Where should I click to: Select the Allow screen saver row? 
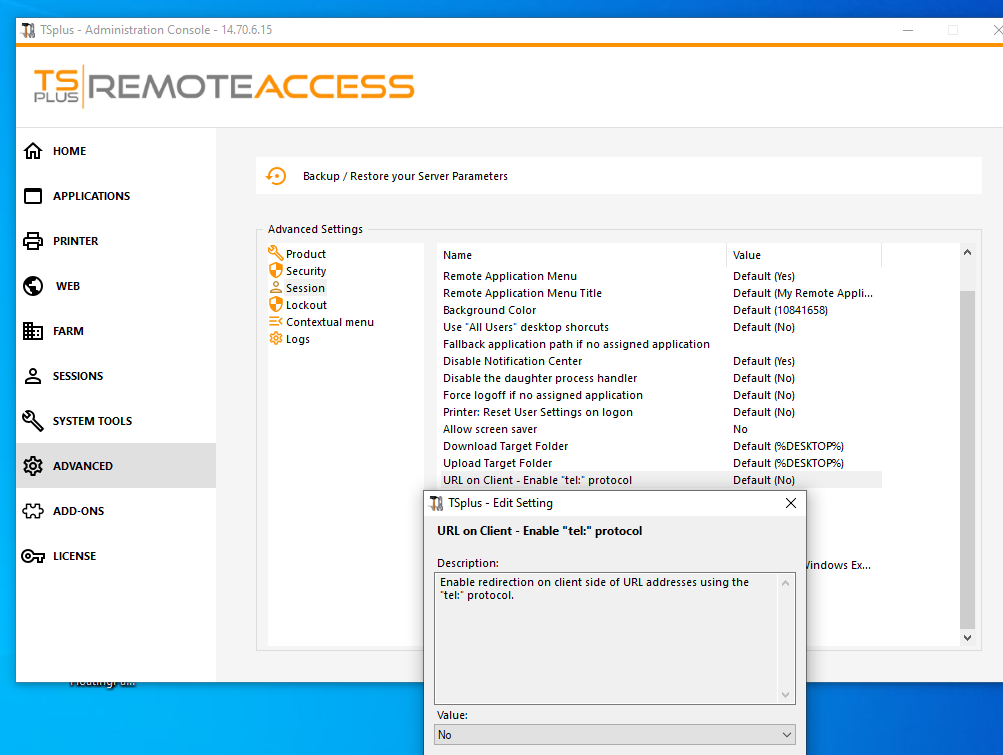[x=490, y=429]
